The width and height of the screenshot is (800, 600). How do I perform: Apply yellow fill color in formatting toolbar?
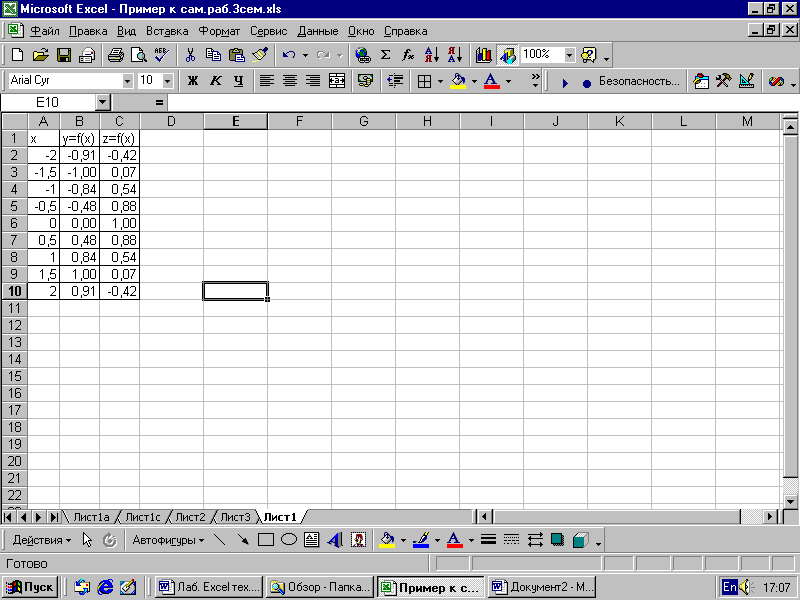458,81
